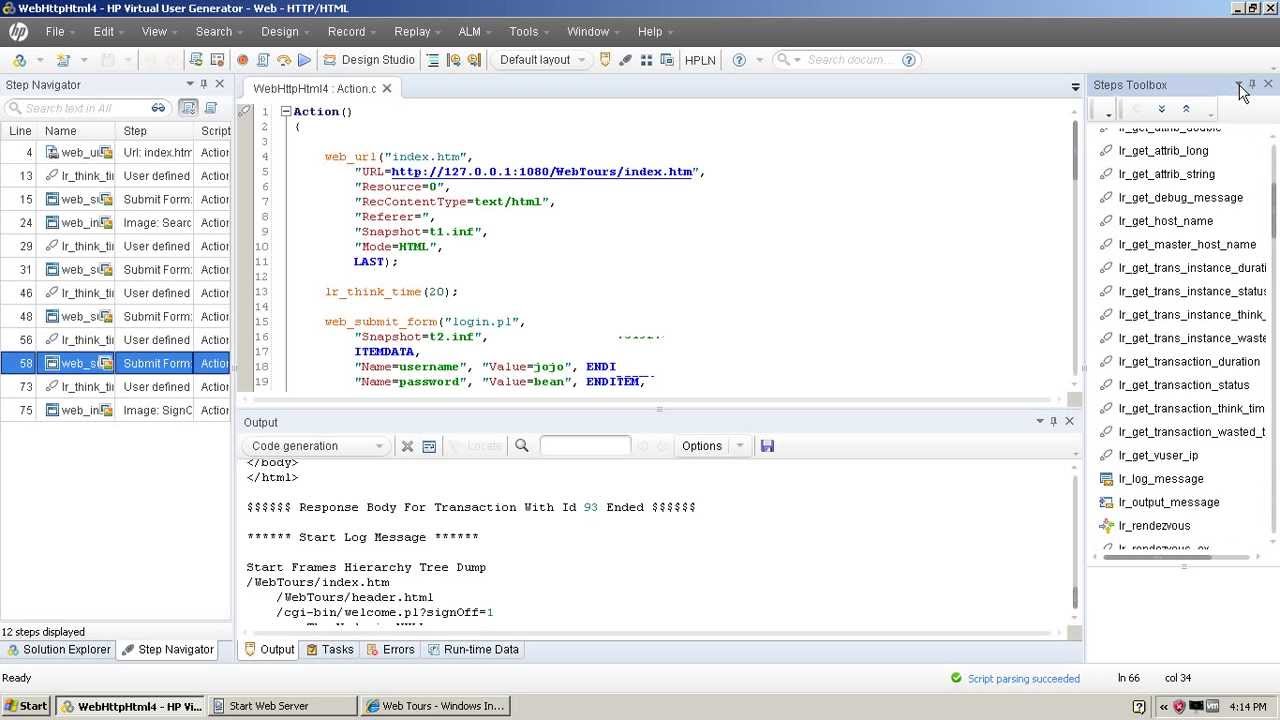This screenshot has height=720, width=1280.
Task: Sort steps by the Line column header
Action: pyautogui.click(x=19, y=131)
